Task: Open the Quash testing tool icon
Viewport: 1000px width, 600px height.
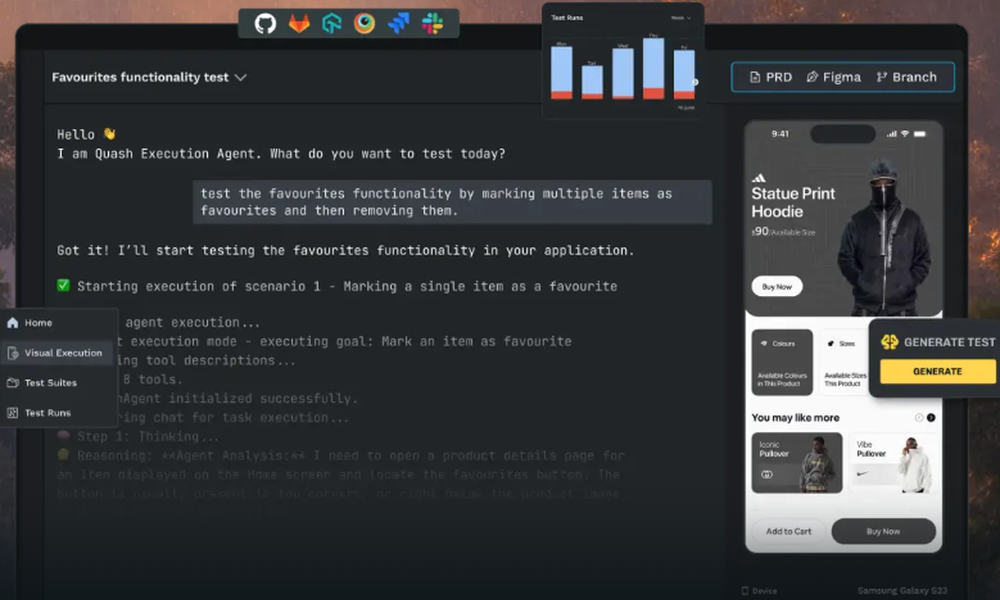Action: [330, 22]
